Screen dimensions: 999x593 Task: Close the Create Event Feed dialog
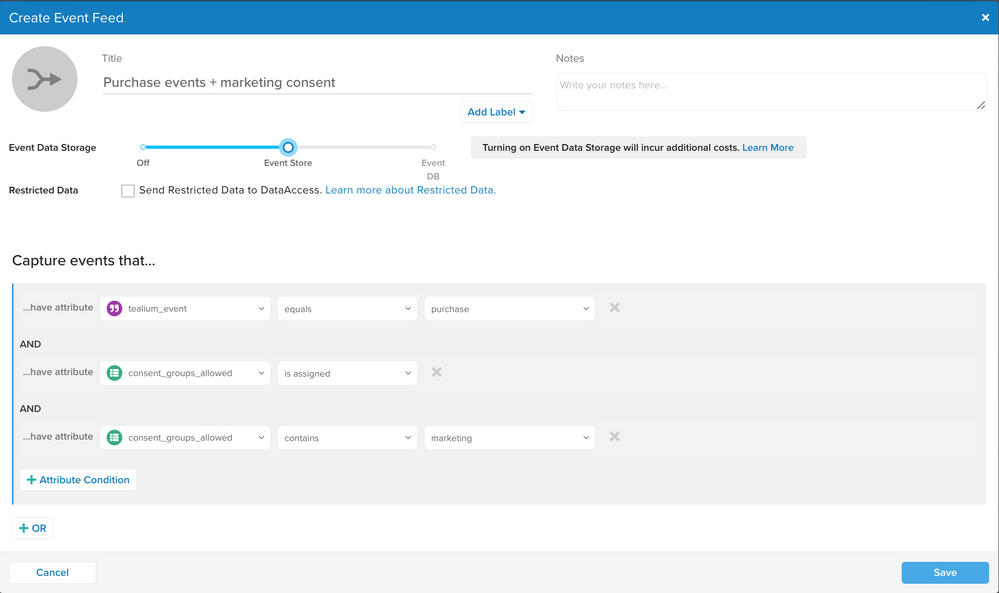pos(986,18)
